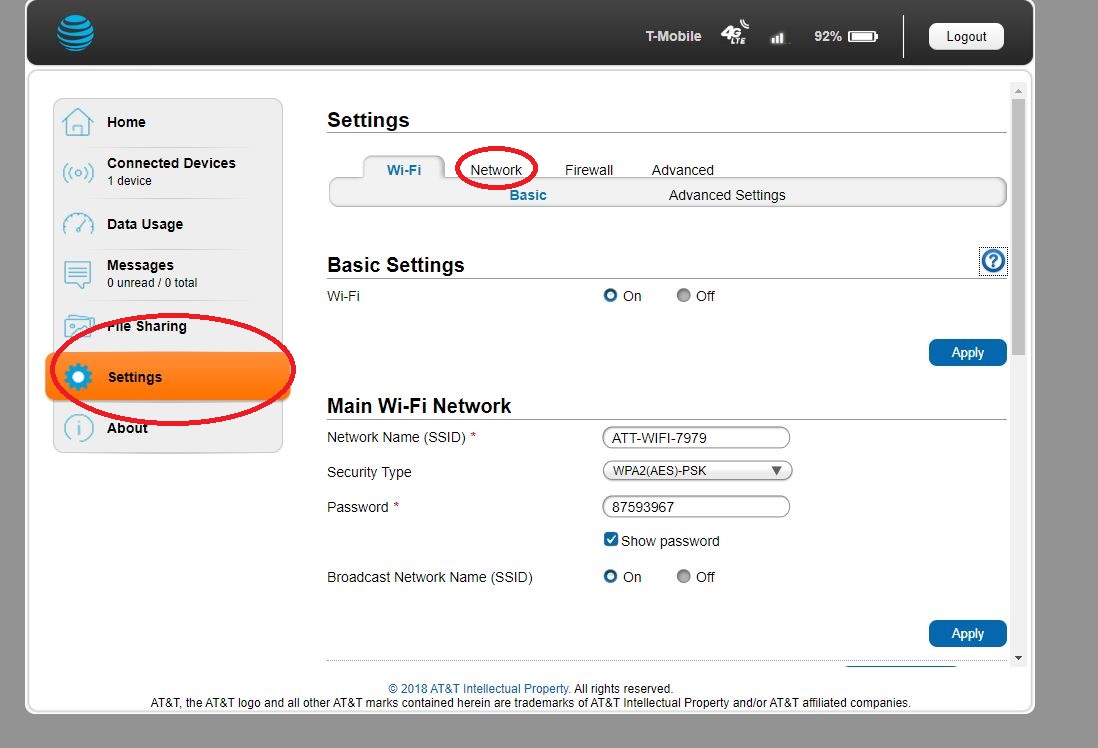
Task: Turn Wi-Fi On radio button
Action: 611,296
